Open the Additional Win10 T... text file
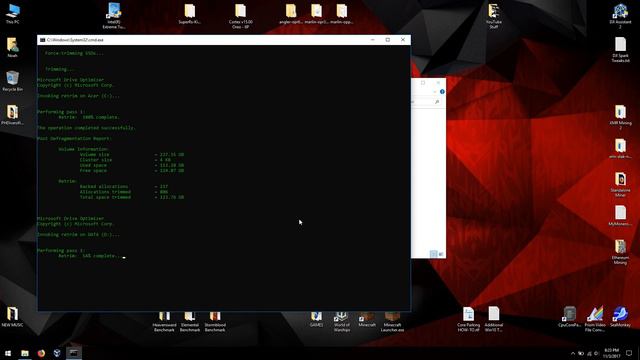 pos(493,319)
